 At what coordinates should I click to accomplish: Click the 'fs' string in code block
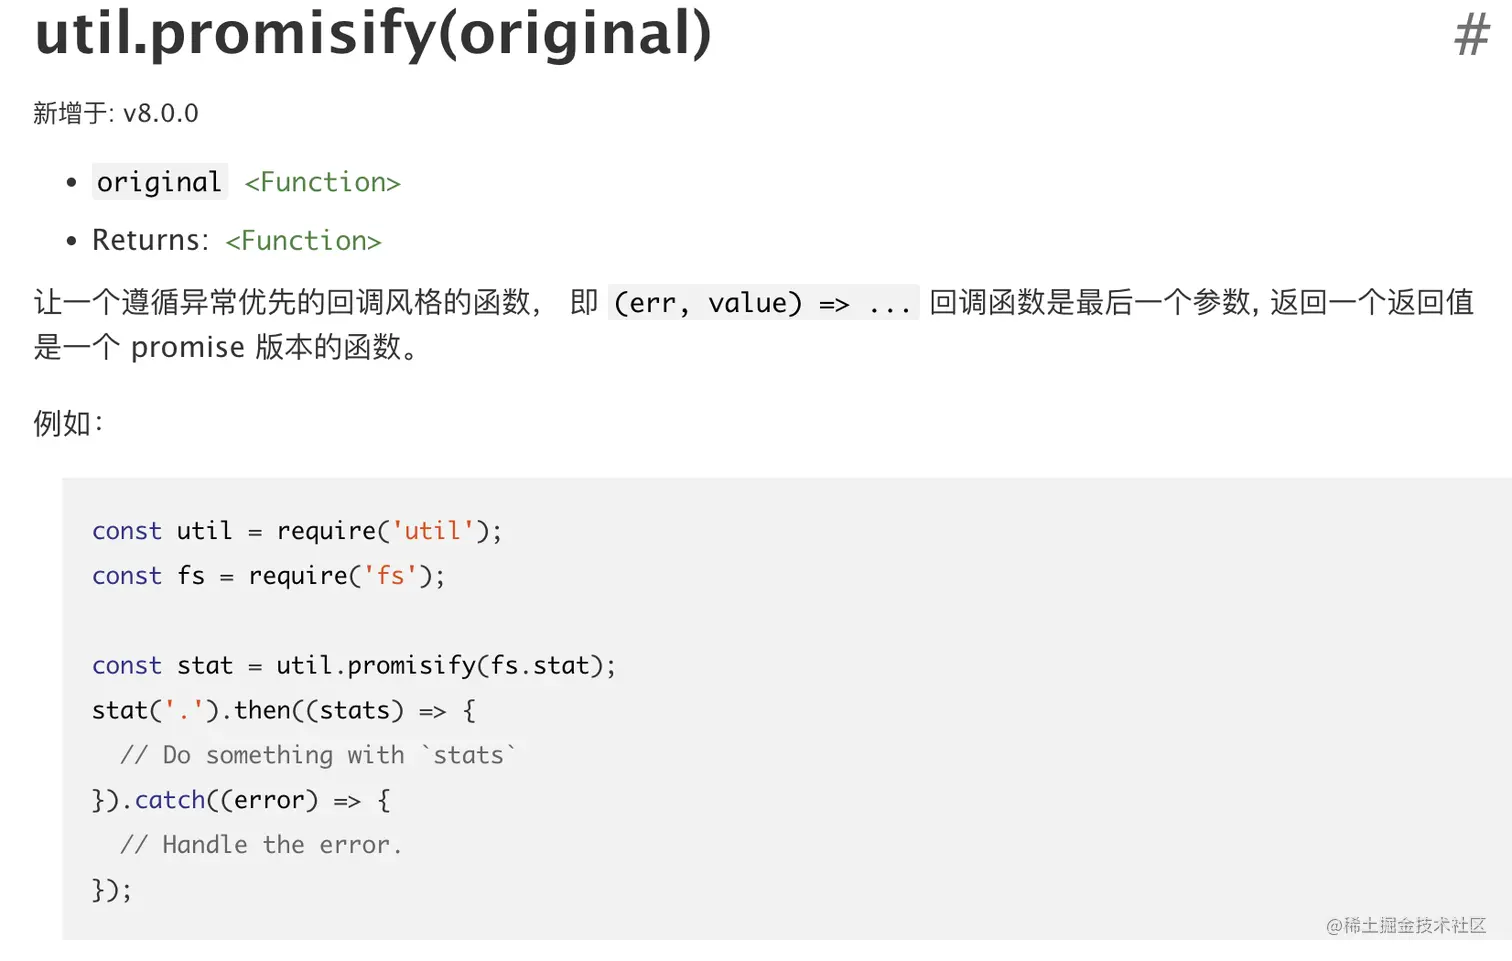coord(390,576)
